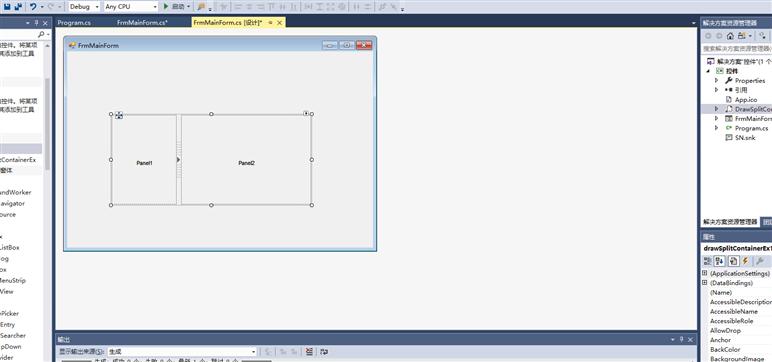The width and height of the screenshot is (772, 362).
Task: Click the Save file toolbar icon
Action: [x=7, y=6]
